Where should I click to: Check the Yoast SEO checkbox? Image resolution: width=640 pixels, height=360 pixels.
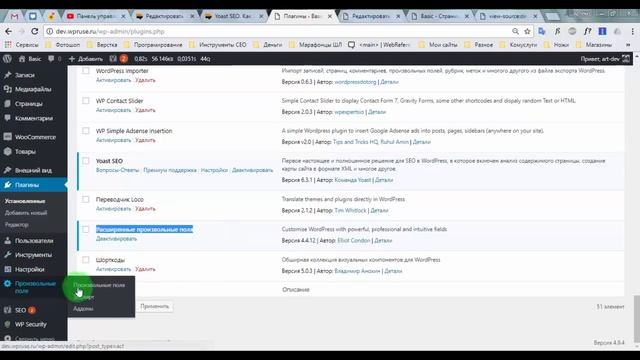click(x=86, y=161)
